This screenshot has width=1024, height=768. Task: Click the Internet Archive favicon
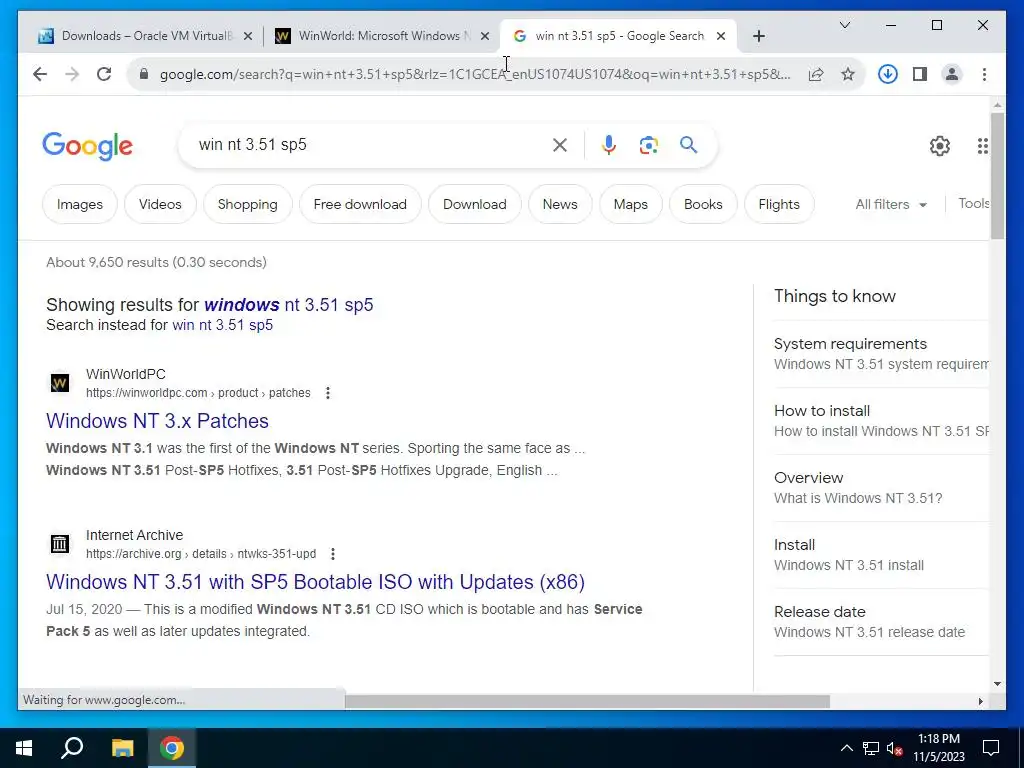60,544
